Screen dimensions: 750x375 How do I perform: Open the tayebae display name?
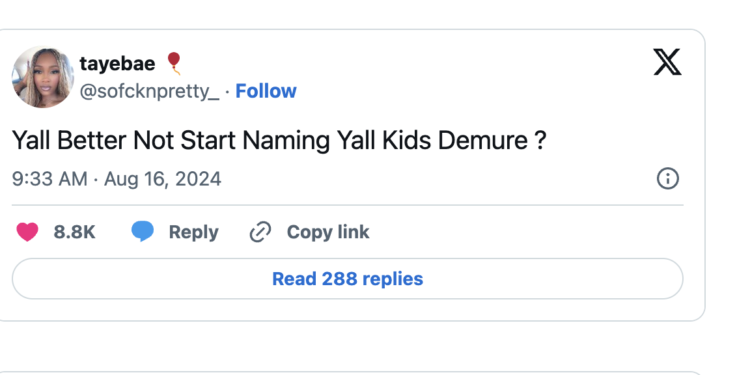[x=117, y=64]
